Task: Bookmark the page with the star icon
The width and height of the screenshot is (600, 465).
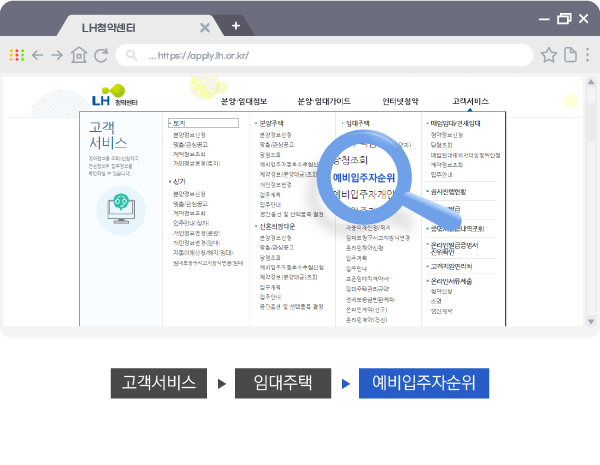Action: coord(548,55)
